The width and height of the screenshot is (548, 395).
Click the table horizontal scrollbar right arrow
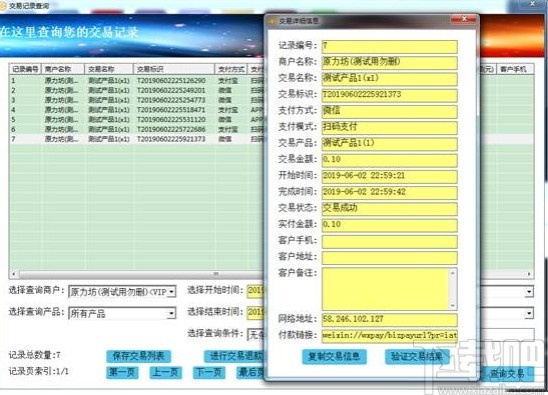pyautogui.click(x=529, y=274)
